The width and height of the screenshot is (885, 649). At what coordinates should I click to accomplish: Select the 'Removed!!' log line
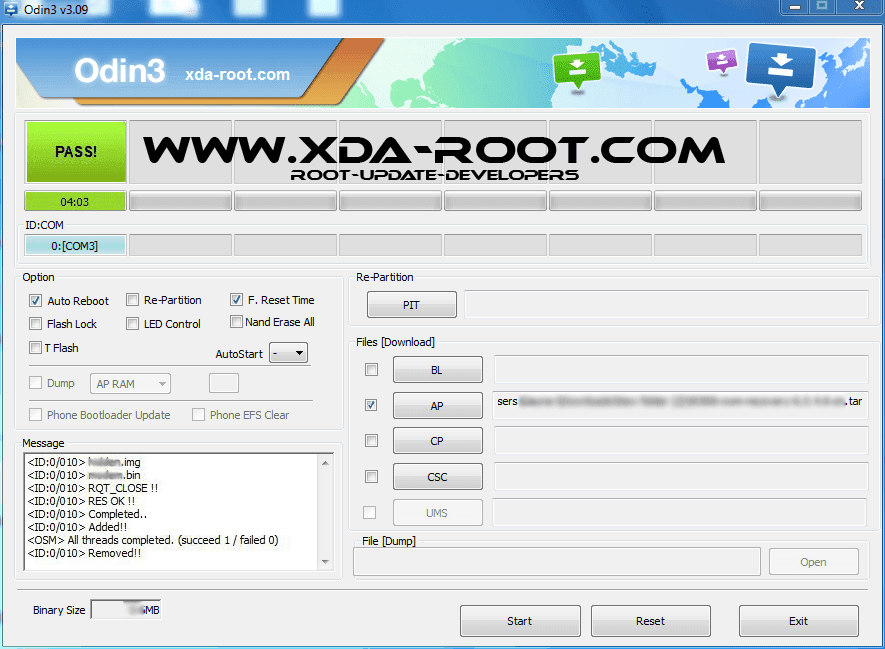click(85, 553)
